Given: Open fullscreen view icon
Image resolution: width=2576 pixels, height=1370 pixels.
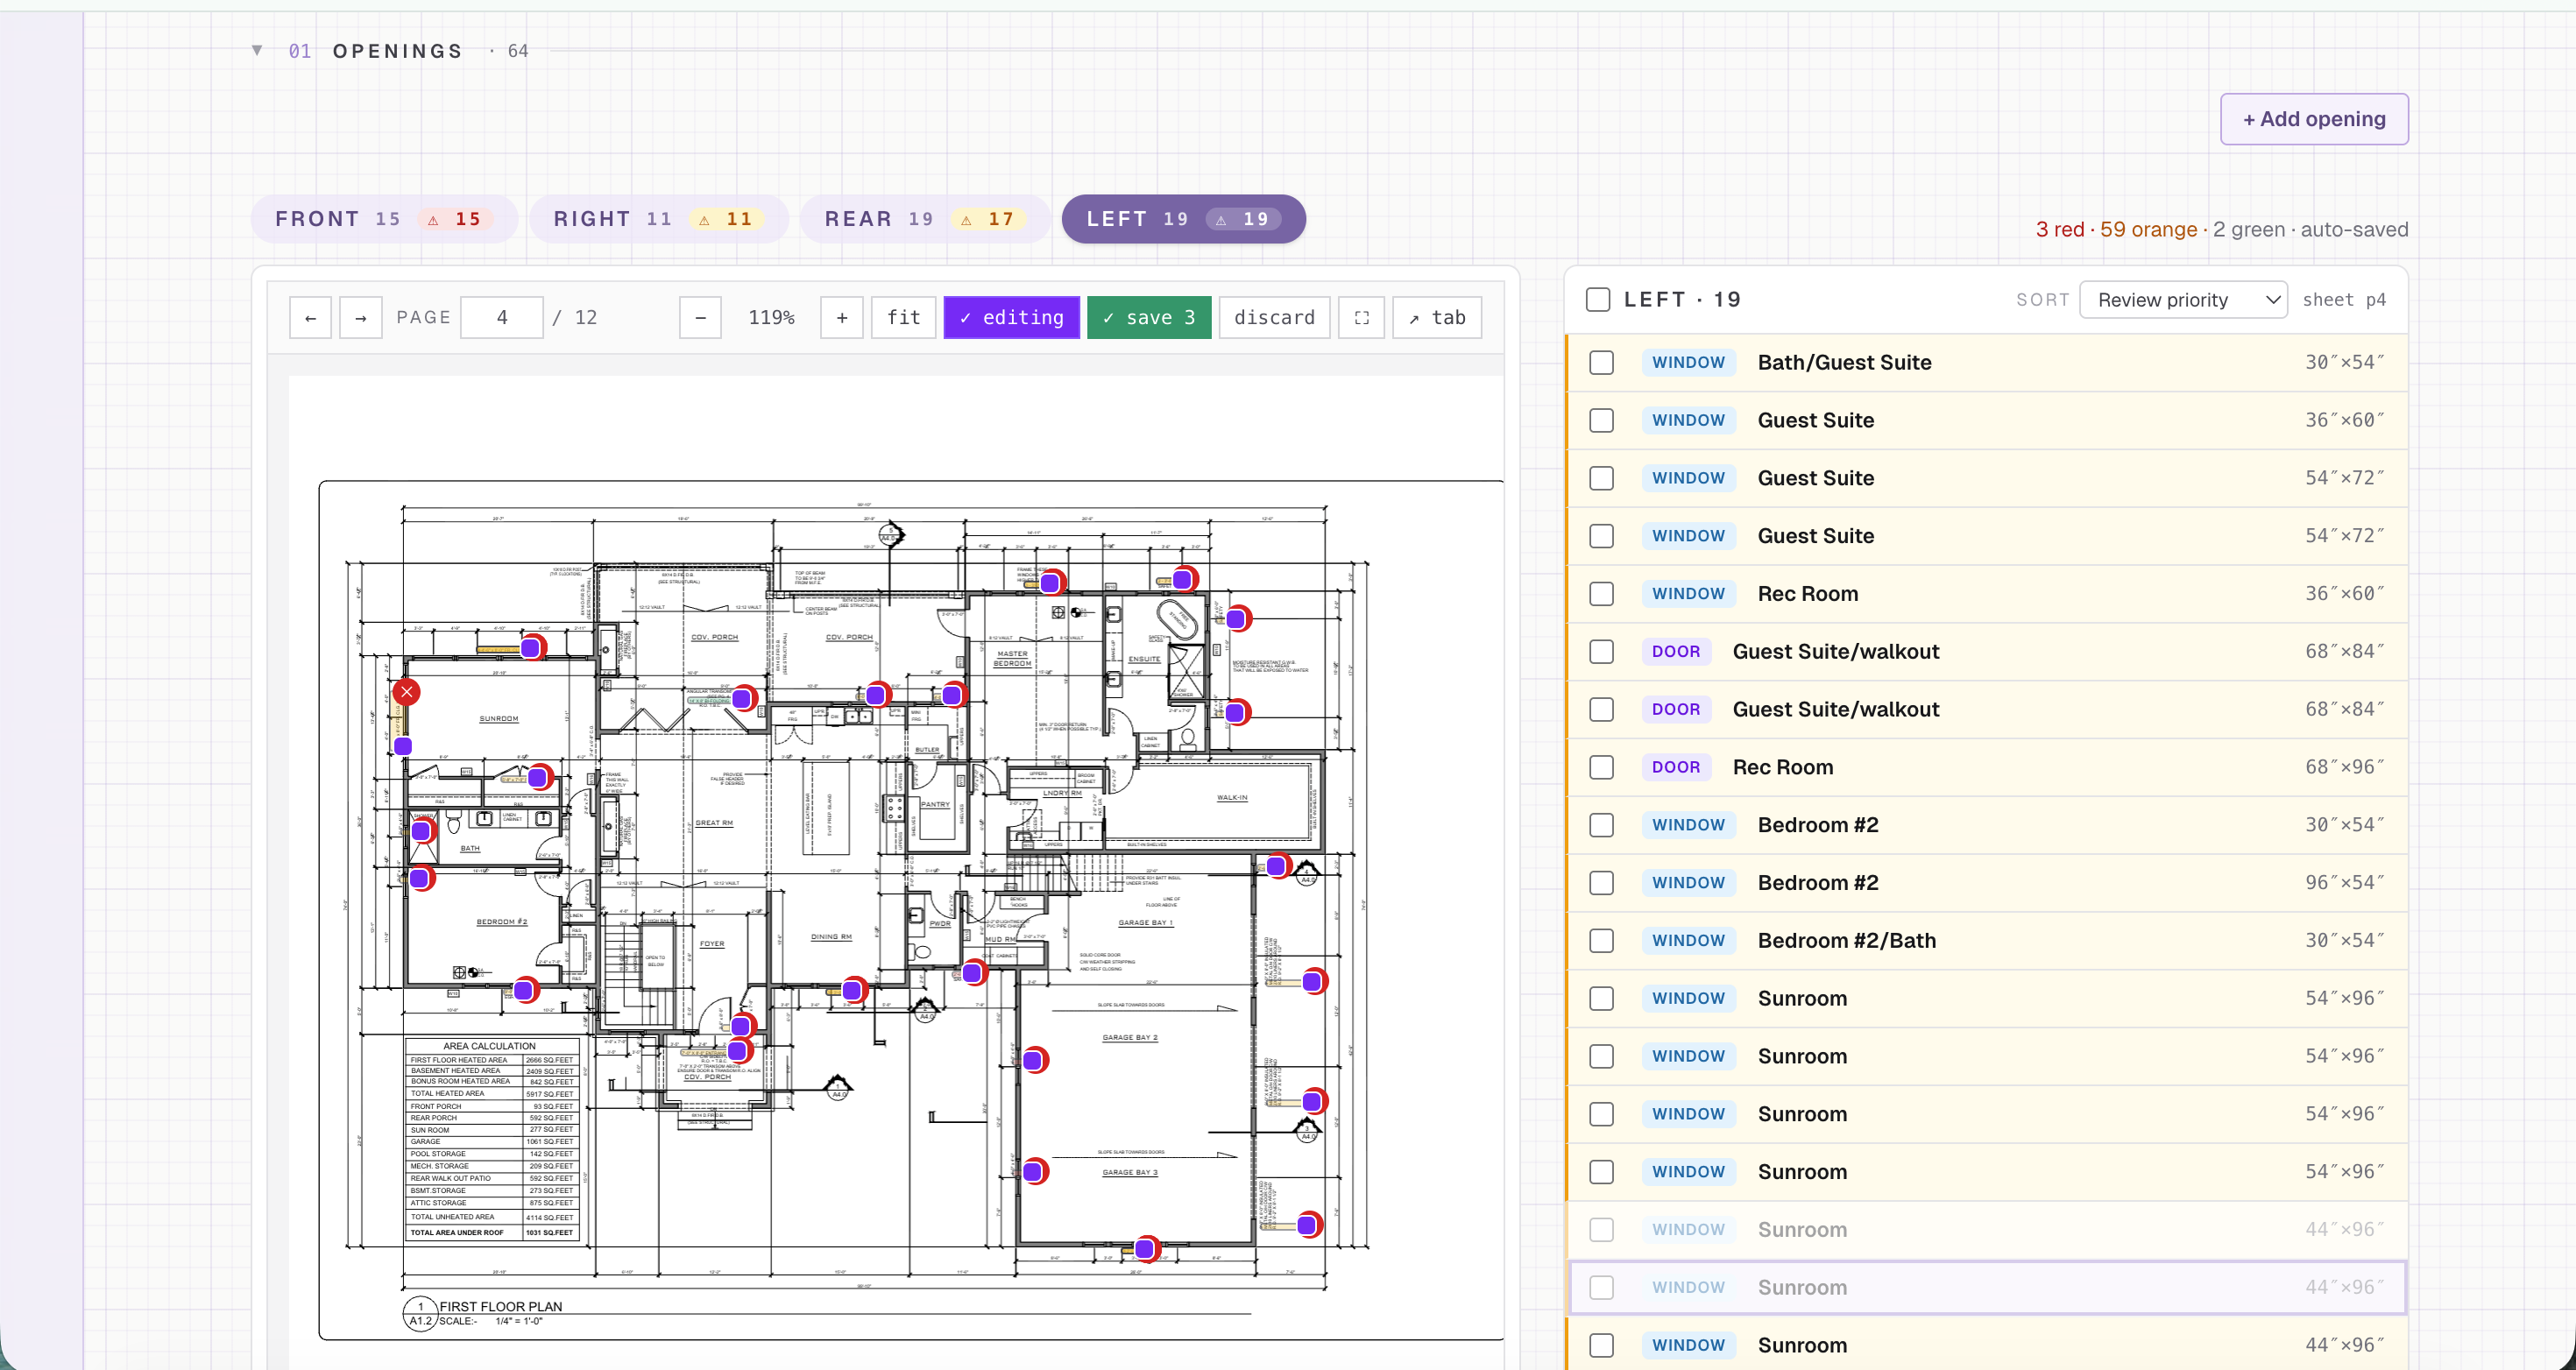Looking at the screenshot, I should click(1361, 318).
